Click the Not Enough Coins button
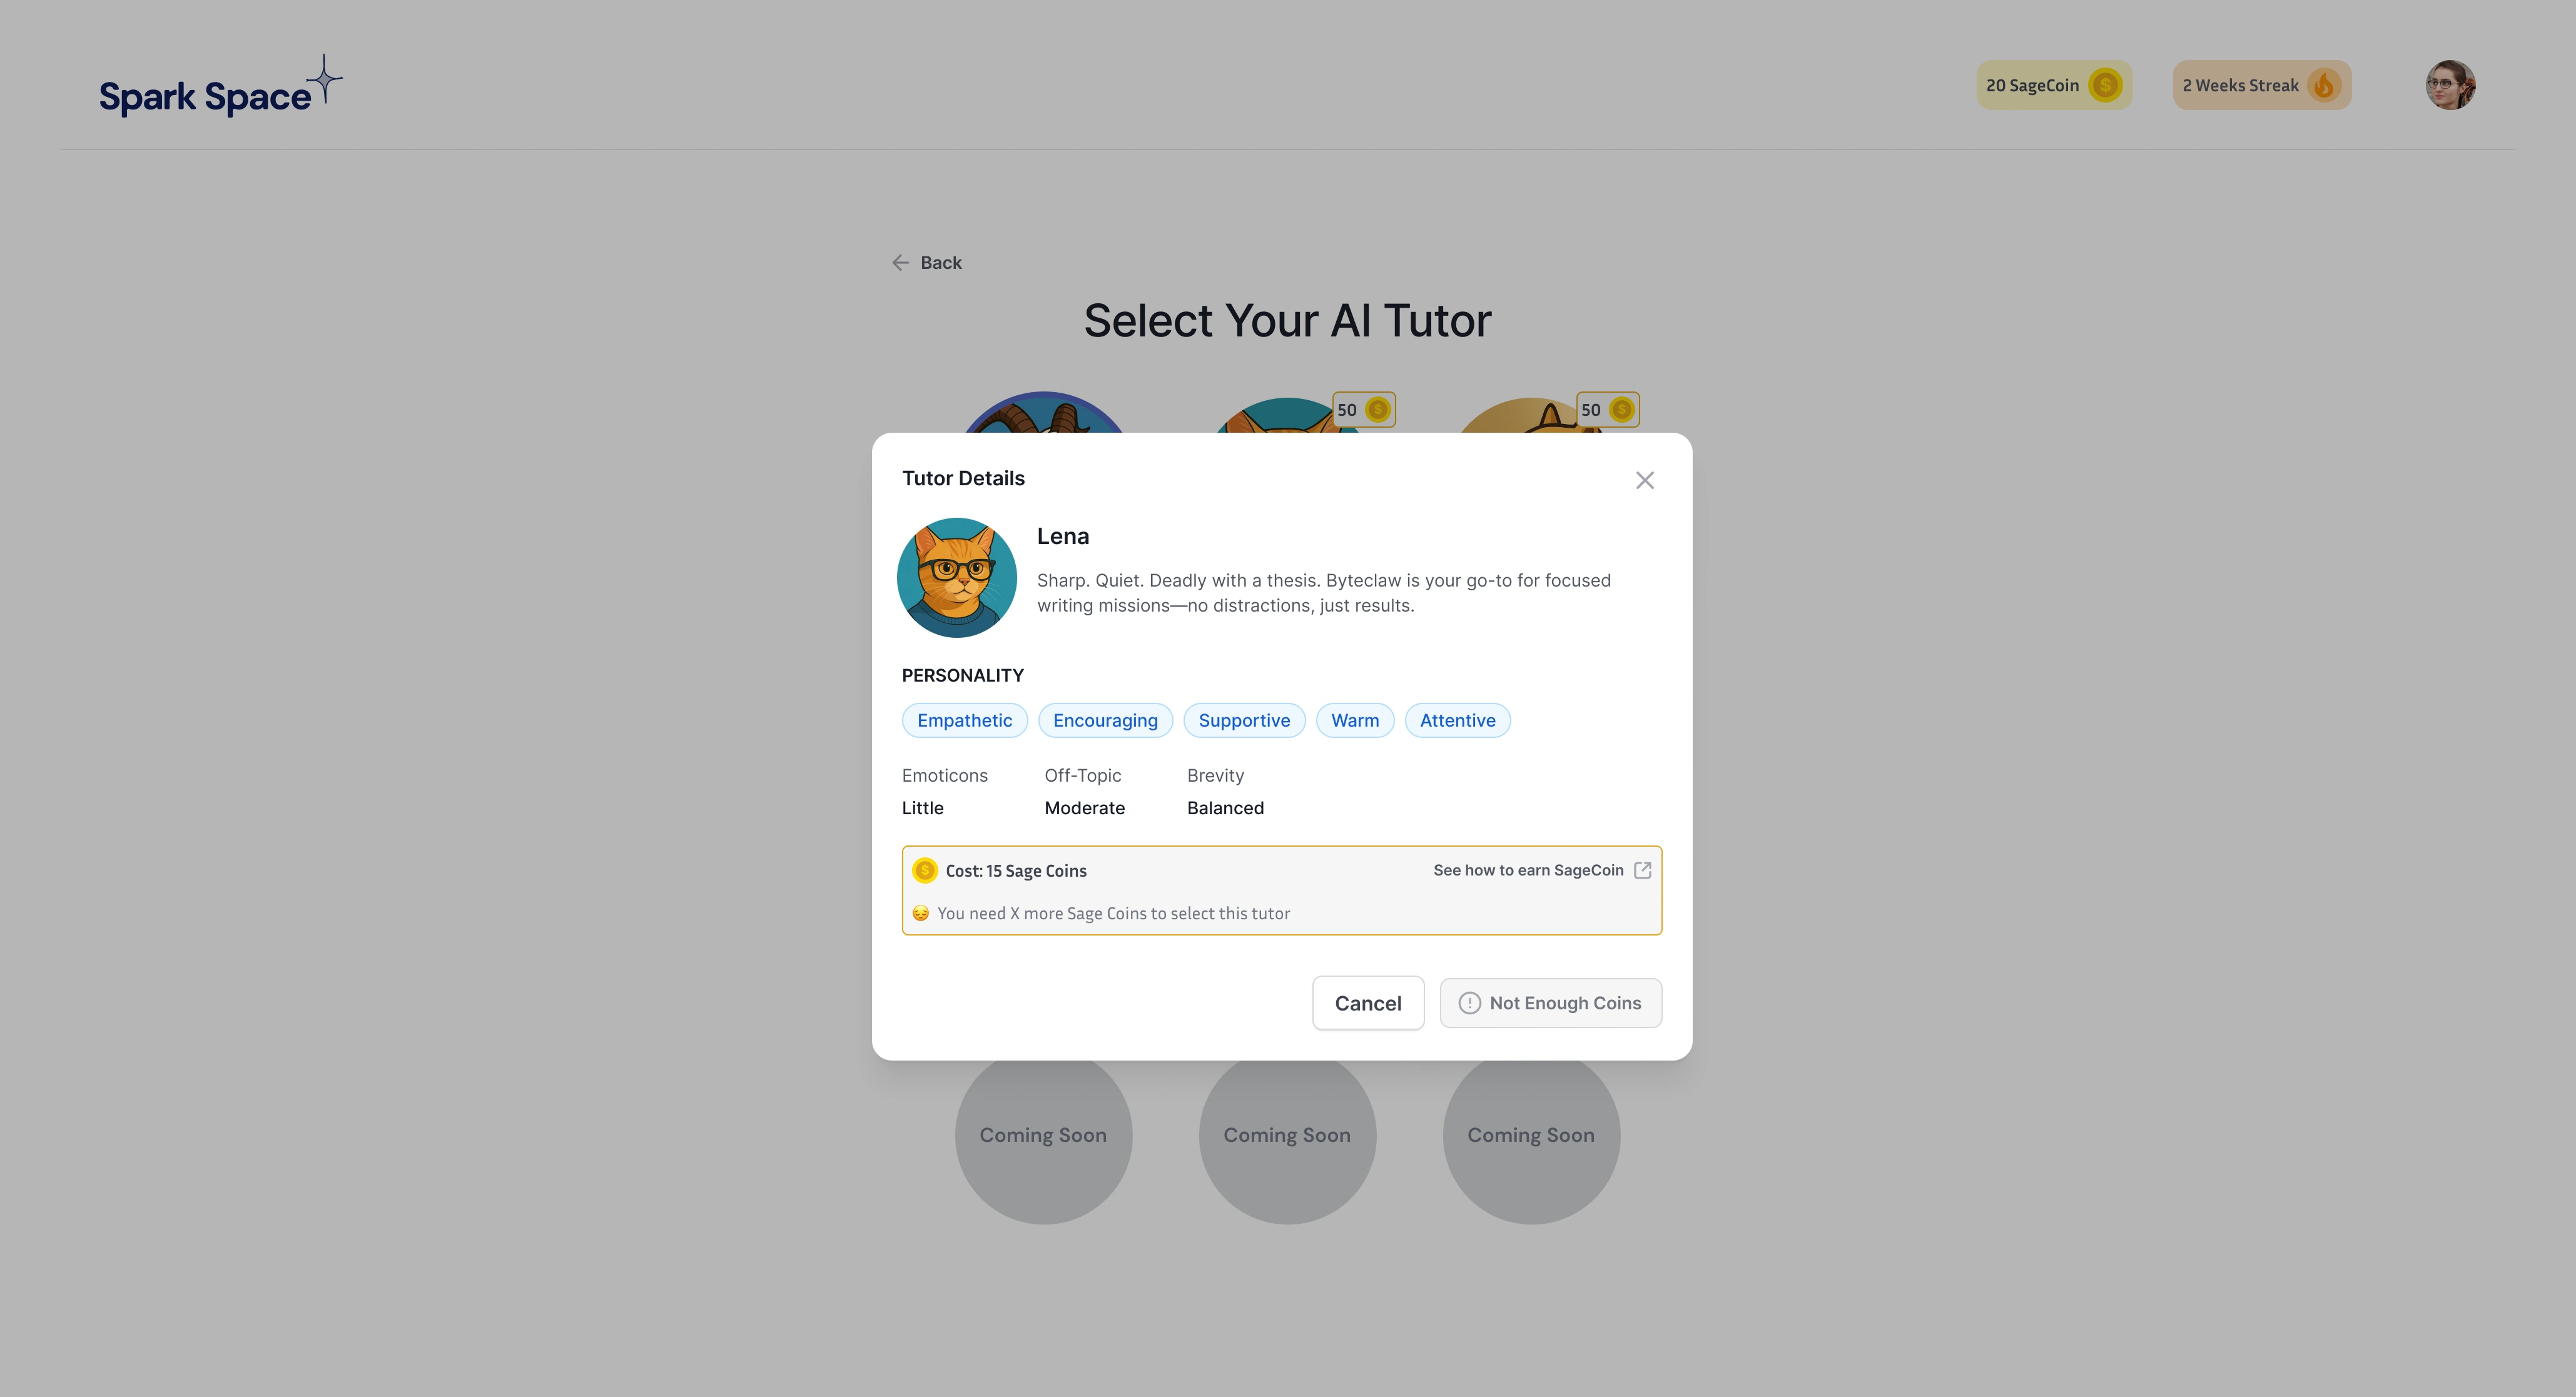This screenshot has width=2576, height=1397. (1550, 1003)
